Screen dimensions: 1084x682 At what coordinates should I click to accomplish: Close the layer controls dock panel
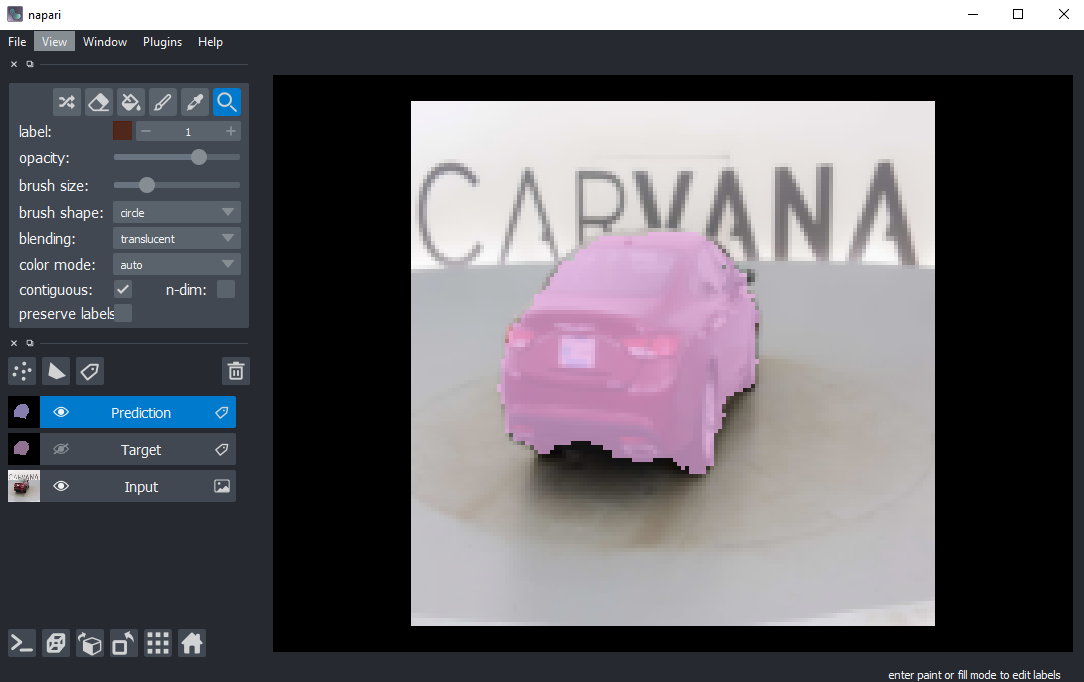click(x=14, y=64)
